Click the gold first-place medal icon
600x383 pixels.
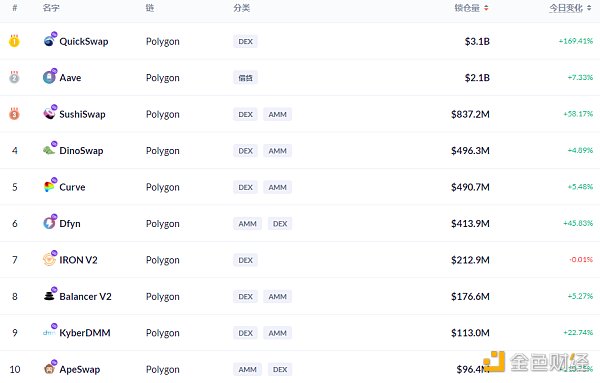tap(14, 41)
